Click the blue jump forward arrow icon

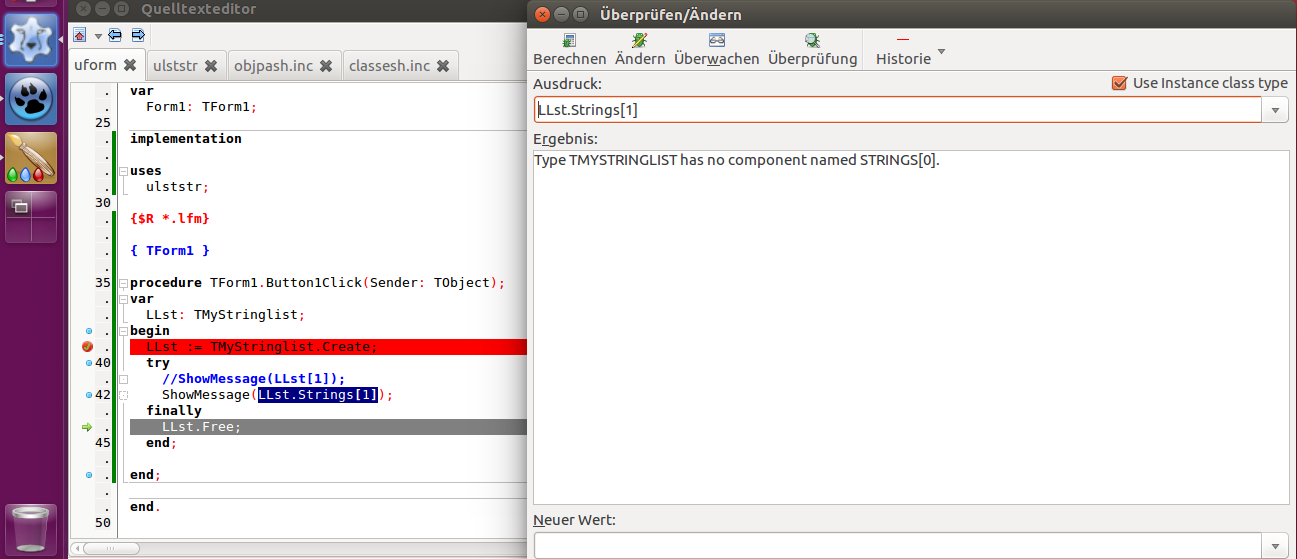(138, 35)
